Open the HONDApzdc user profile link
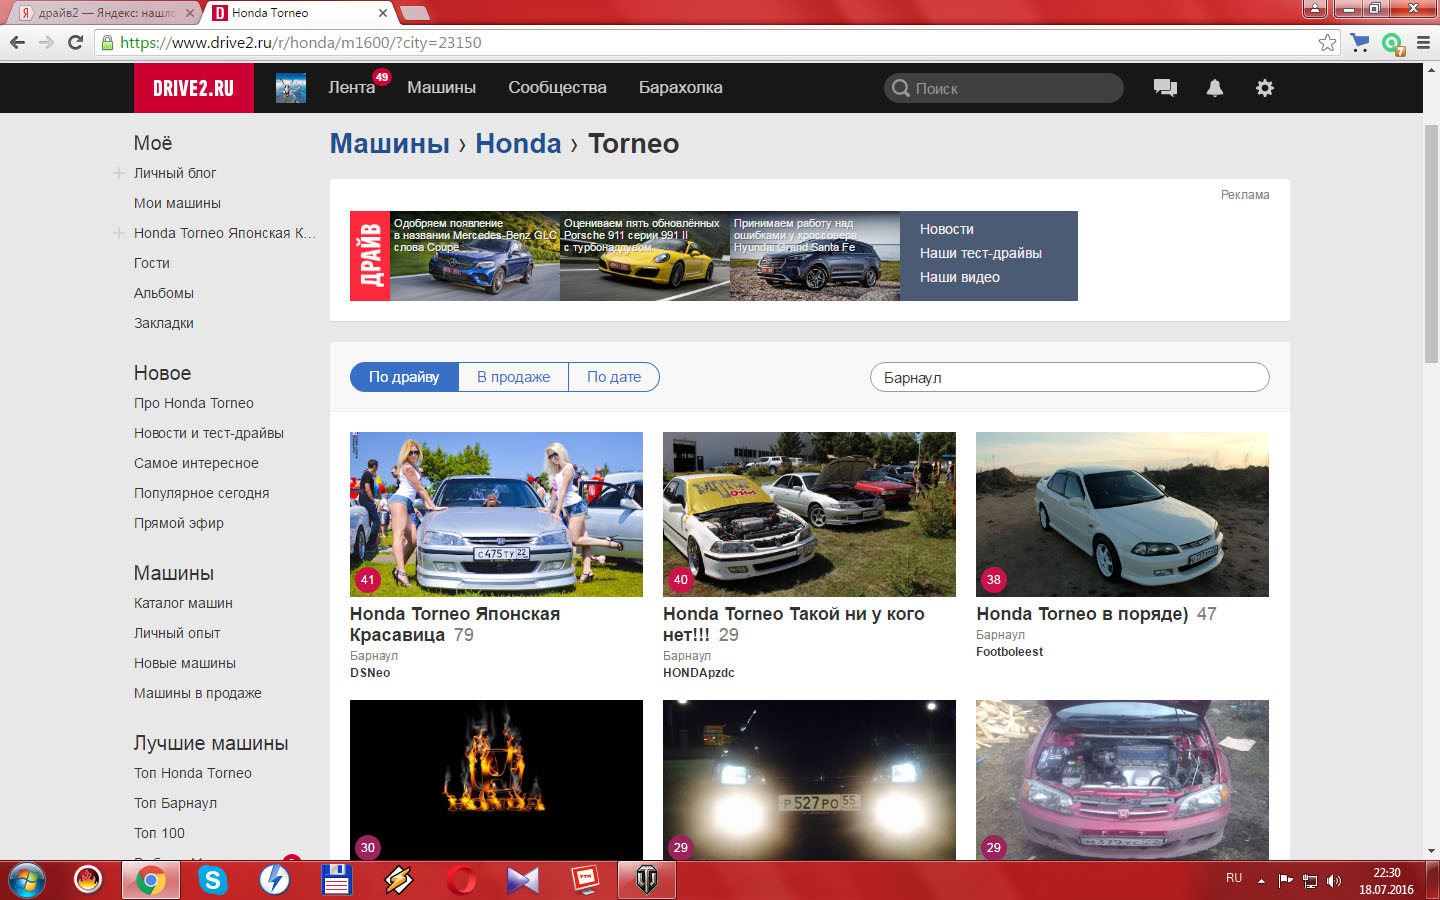This screenshot has width=1440, height=900. (x=699, y=673)
